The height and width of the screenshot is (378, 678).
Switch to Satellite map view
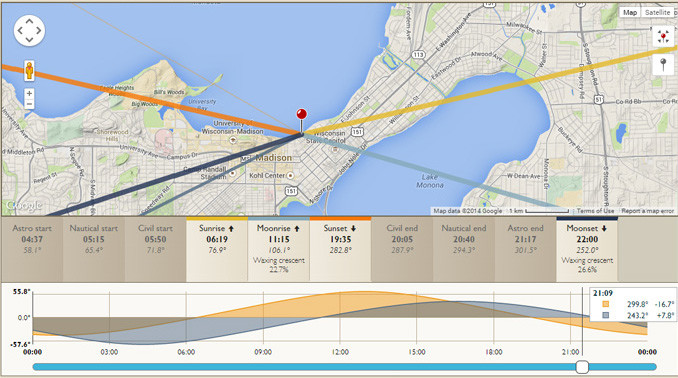click(x=657, y=13)
